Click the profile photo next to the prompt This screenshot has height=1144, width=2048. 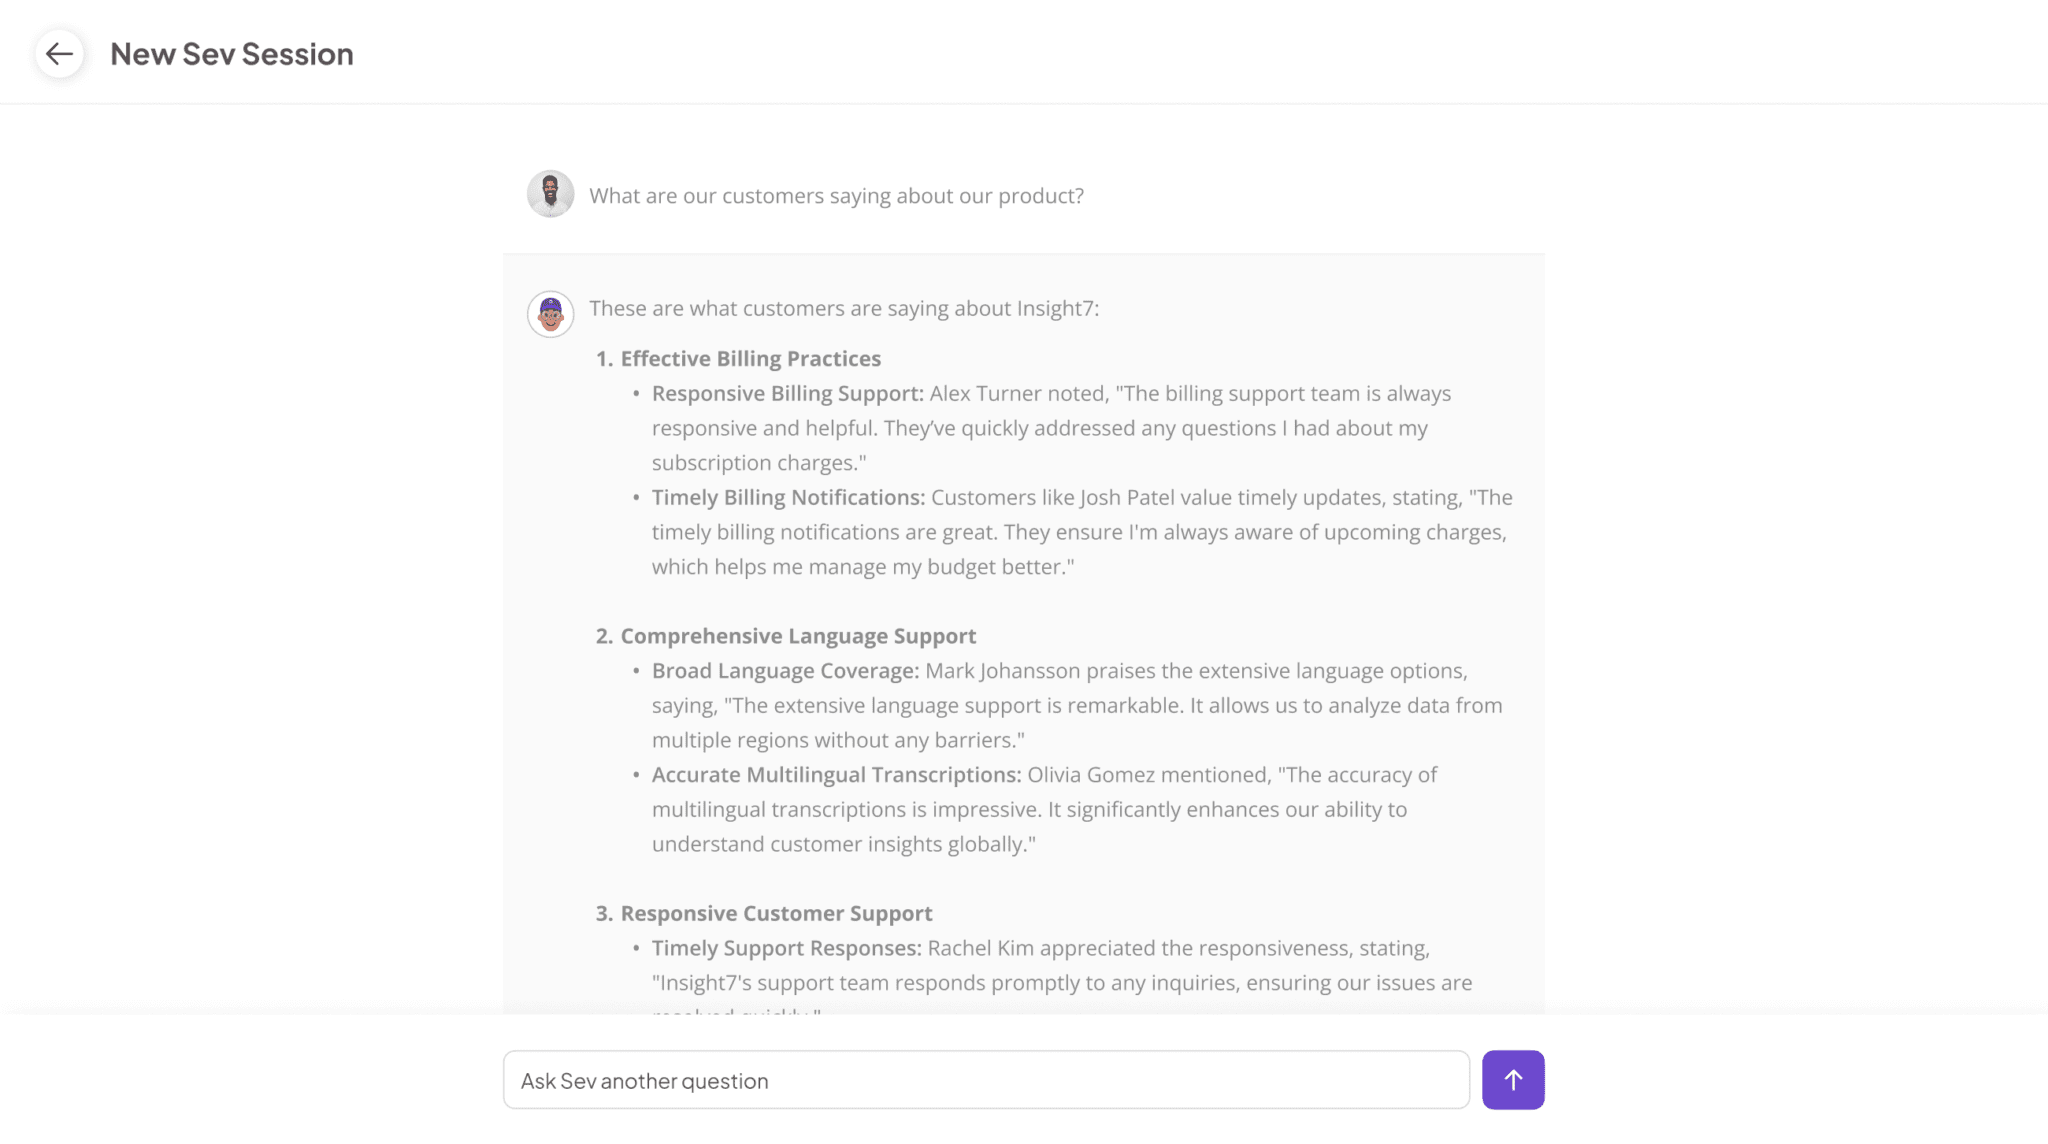[550, 193]
